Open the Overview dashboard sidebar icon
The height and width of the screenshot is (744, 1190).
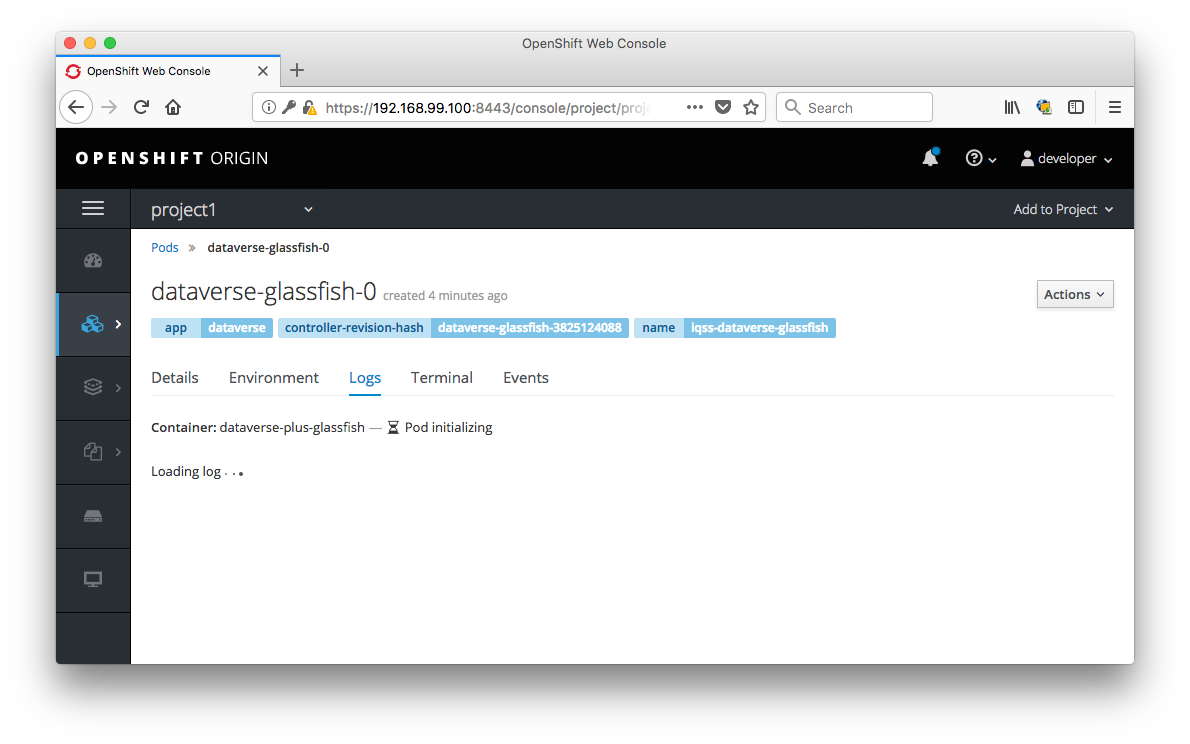click(x=93, y=261)
